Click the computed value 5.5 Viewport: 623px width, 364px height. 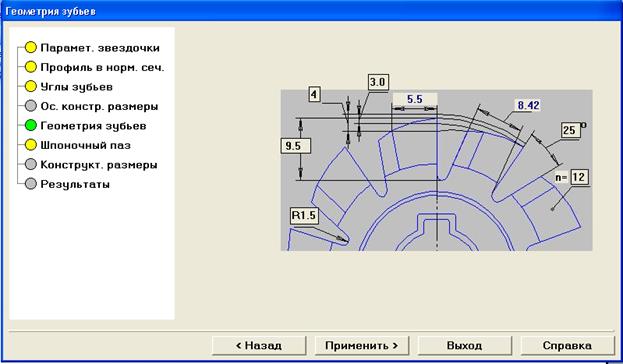(415, 99)
